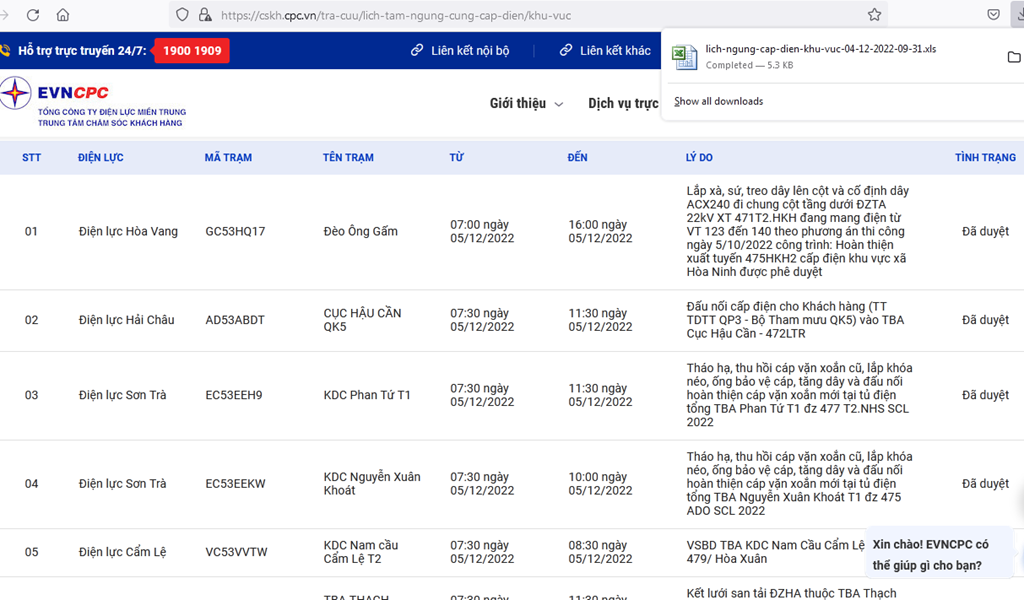Select station code VC53VVTW
Viewport: 1024px width, 600px height.
pos(236,552)
